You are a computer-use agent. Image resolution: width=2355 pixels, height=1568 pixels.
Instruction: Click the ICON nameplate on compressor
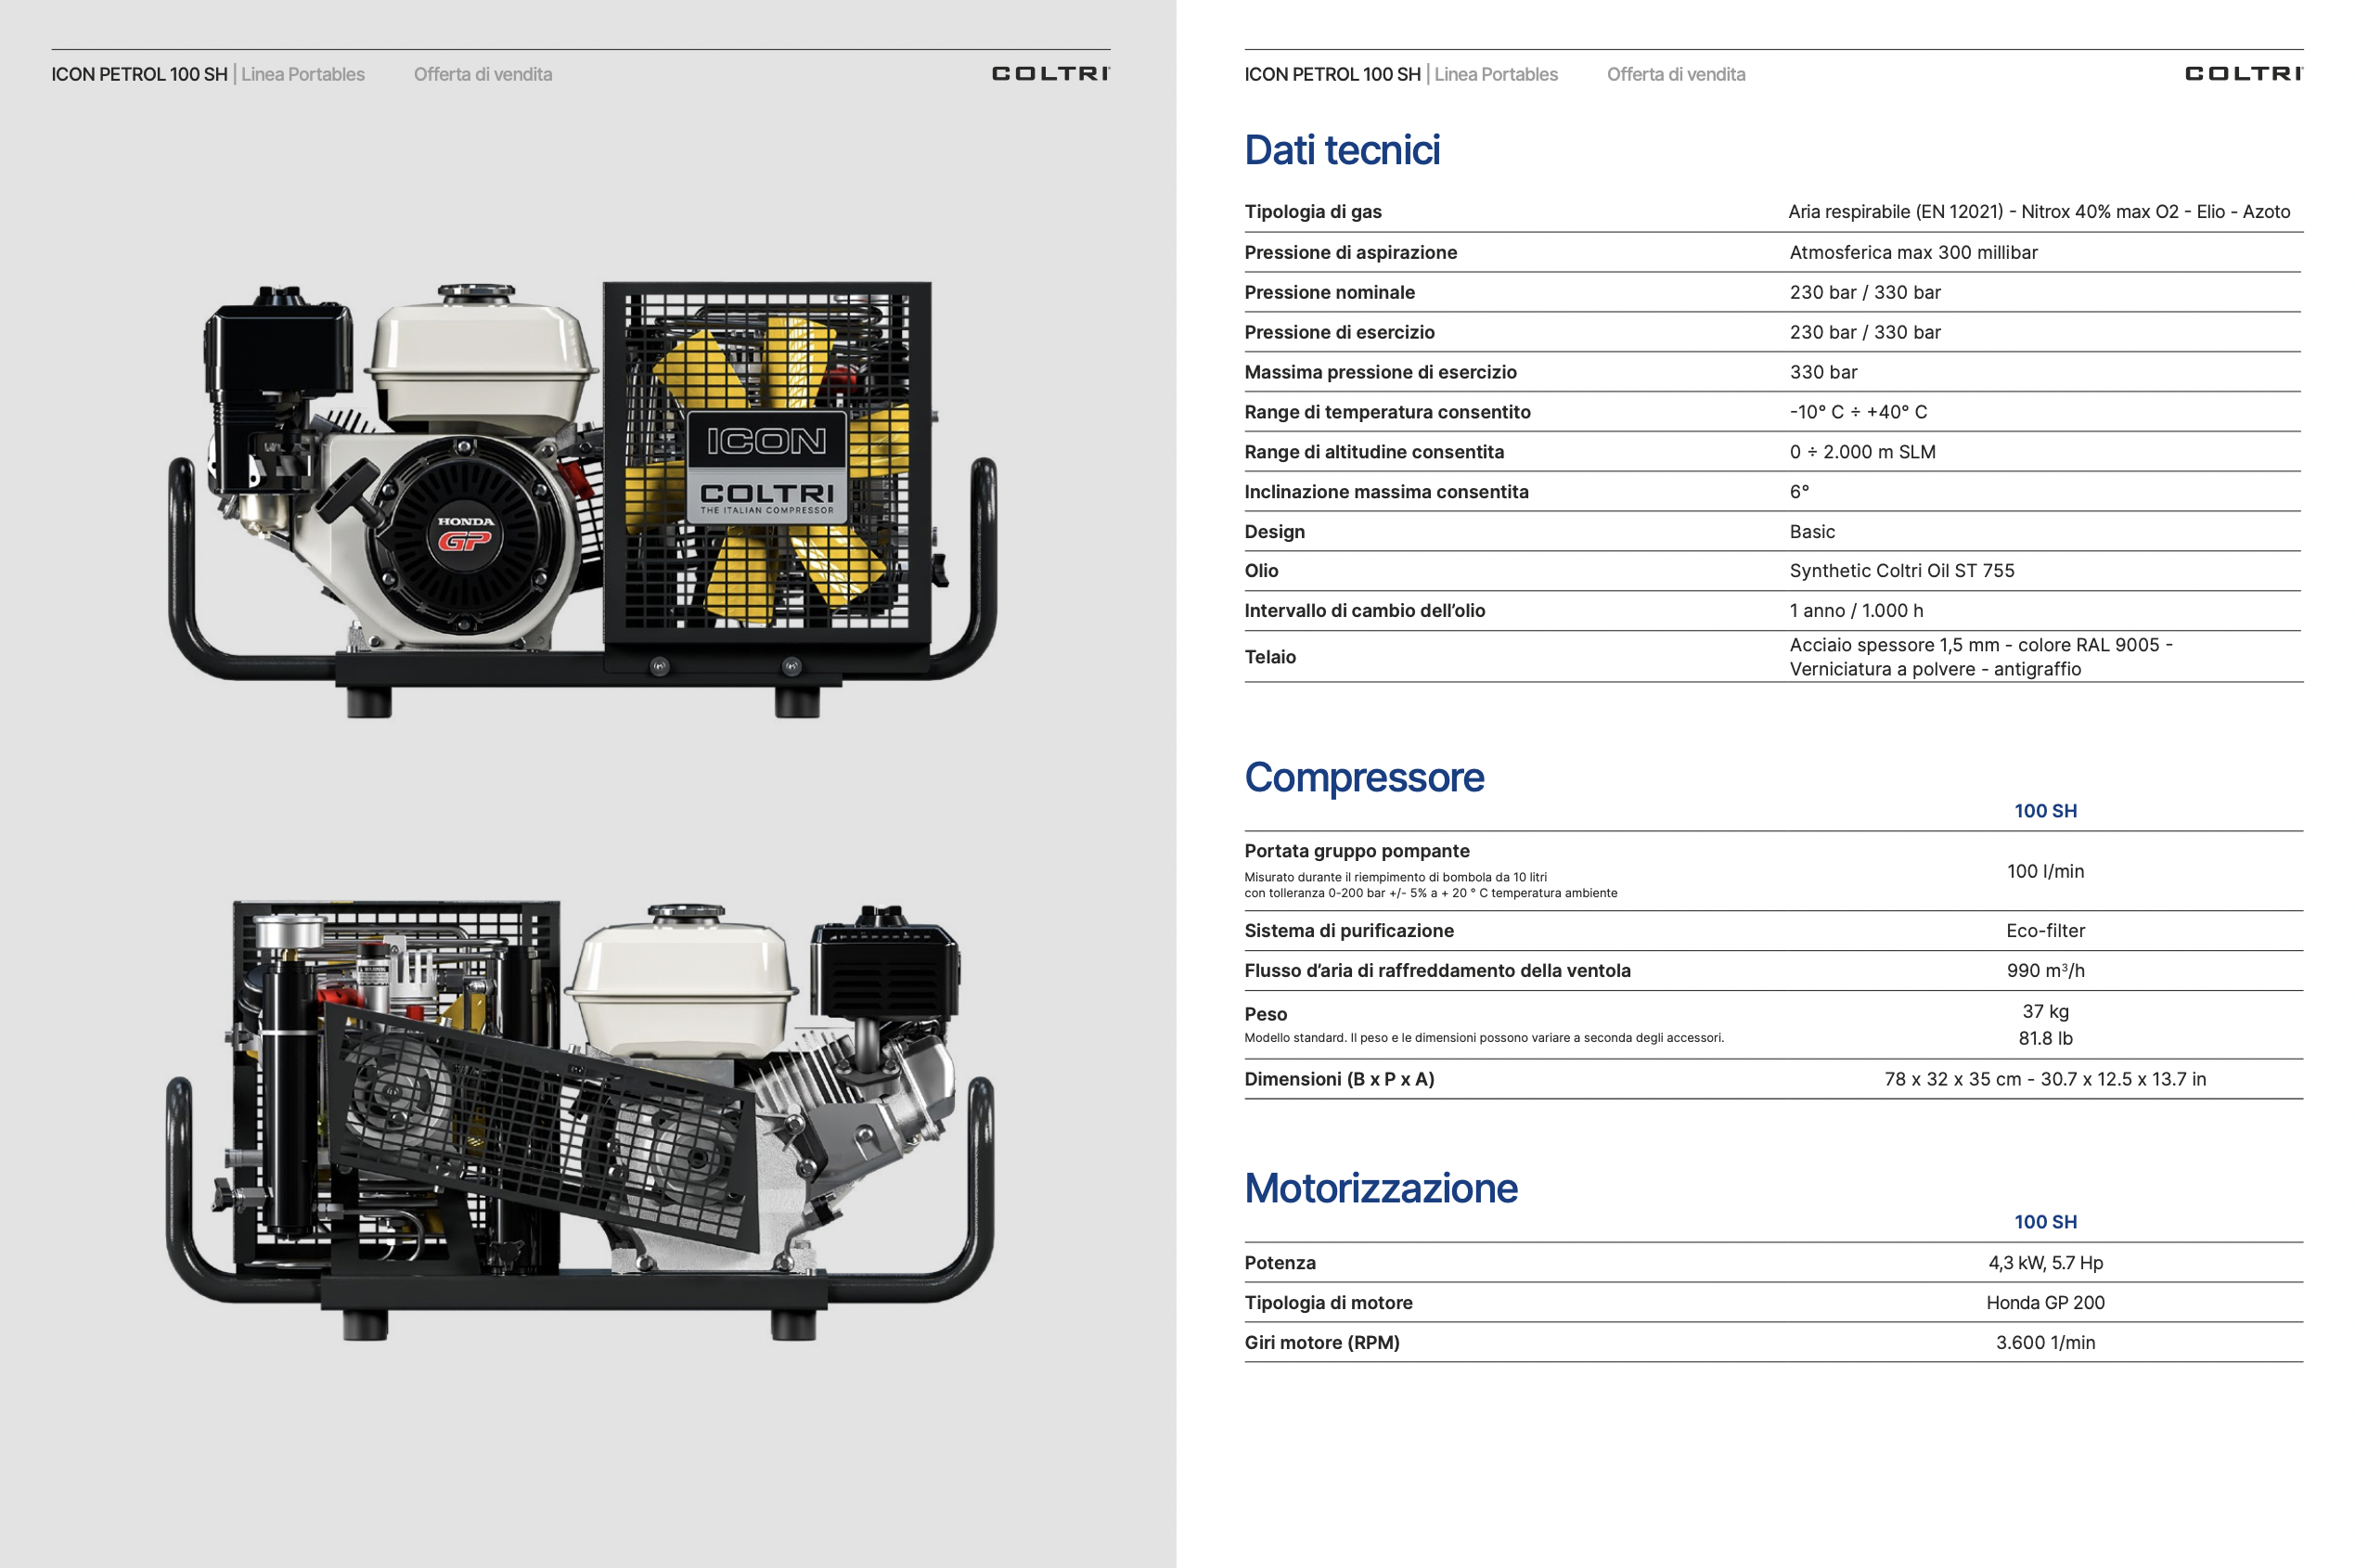pyautogui.click(x=766, y=441)
